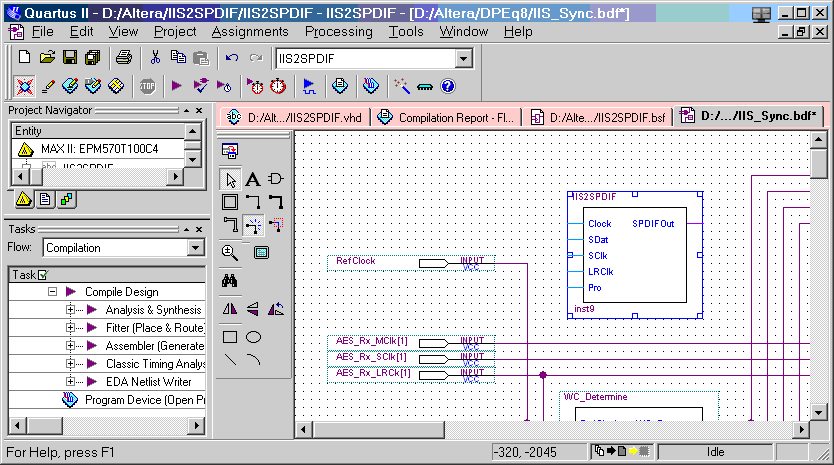Select MAX II: EPM570T100C4 entity row

click(x=98, y=149)
